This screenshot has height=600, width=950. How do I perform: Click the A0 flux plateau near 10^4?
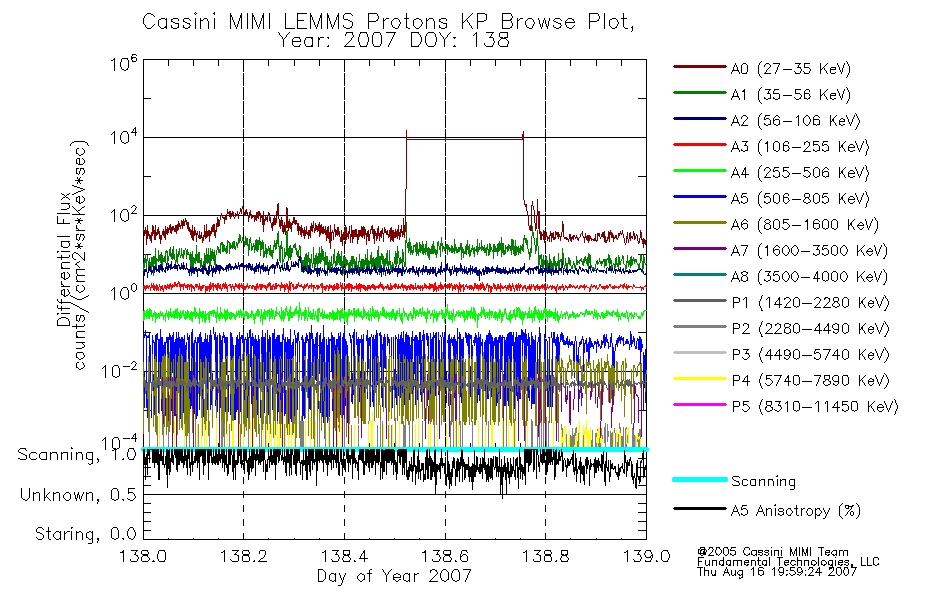coord(465,139)
